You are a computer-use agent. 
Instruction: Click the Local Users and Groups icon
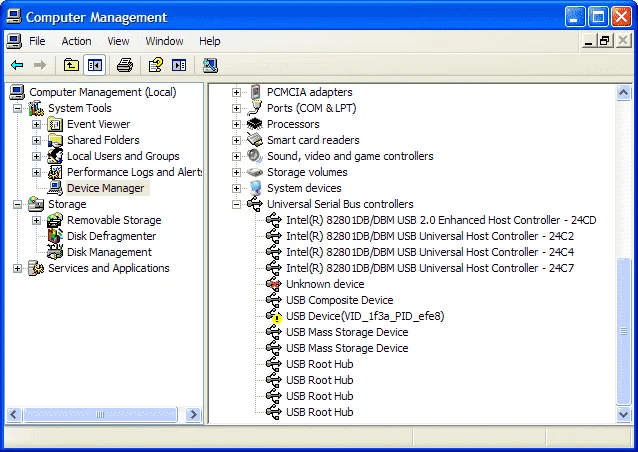pyautogui.click(x=55, y=156)
